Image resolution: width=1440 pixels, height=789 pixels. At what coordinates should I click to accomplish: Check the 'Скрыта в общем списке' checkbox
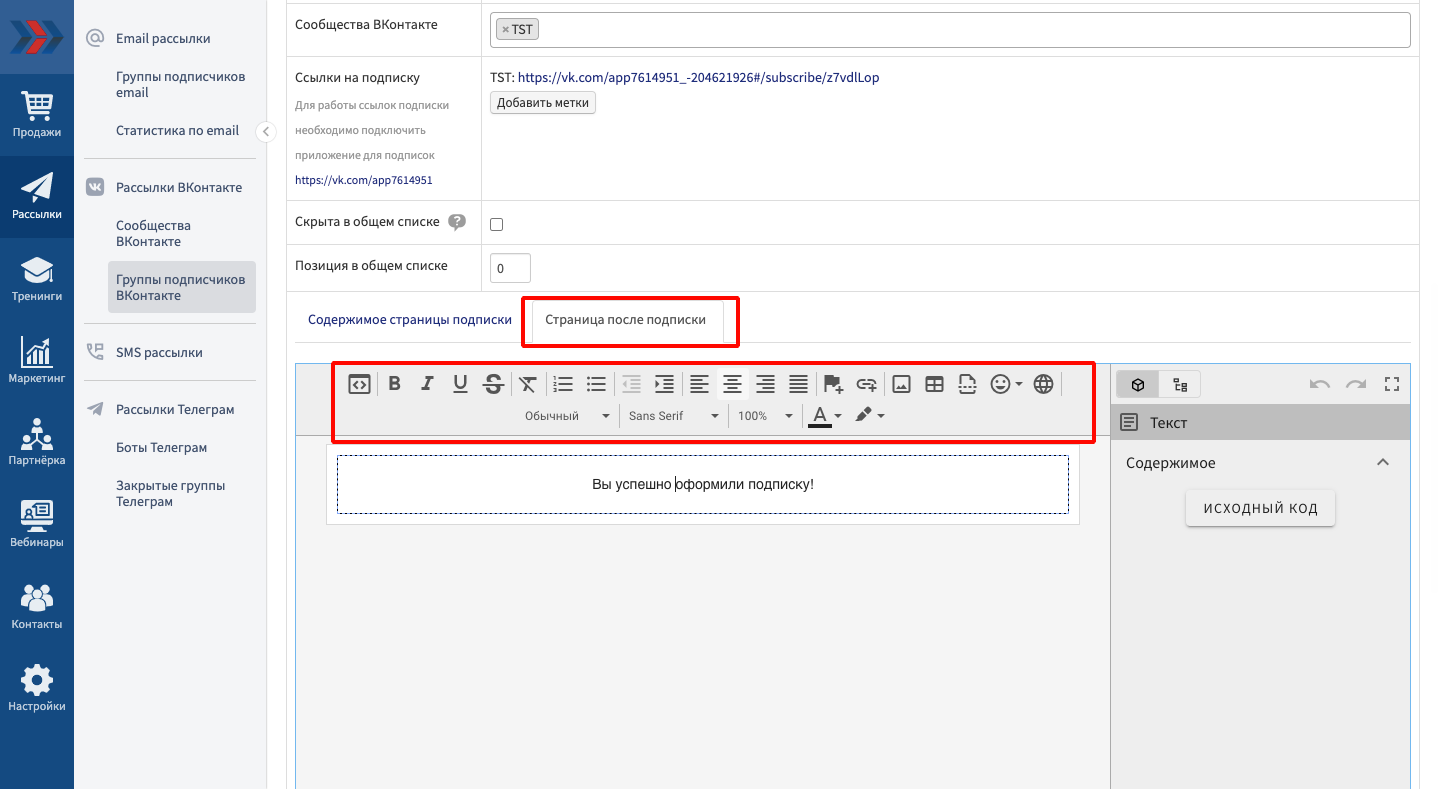pyautogui.click(x=496, y=224)
